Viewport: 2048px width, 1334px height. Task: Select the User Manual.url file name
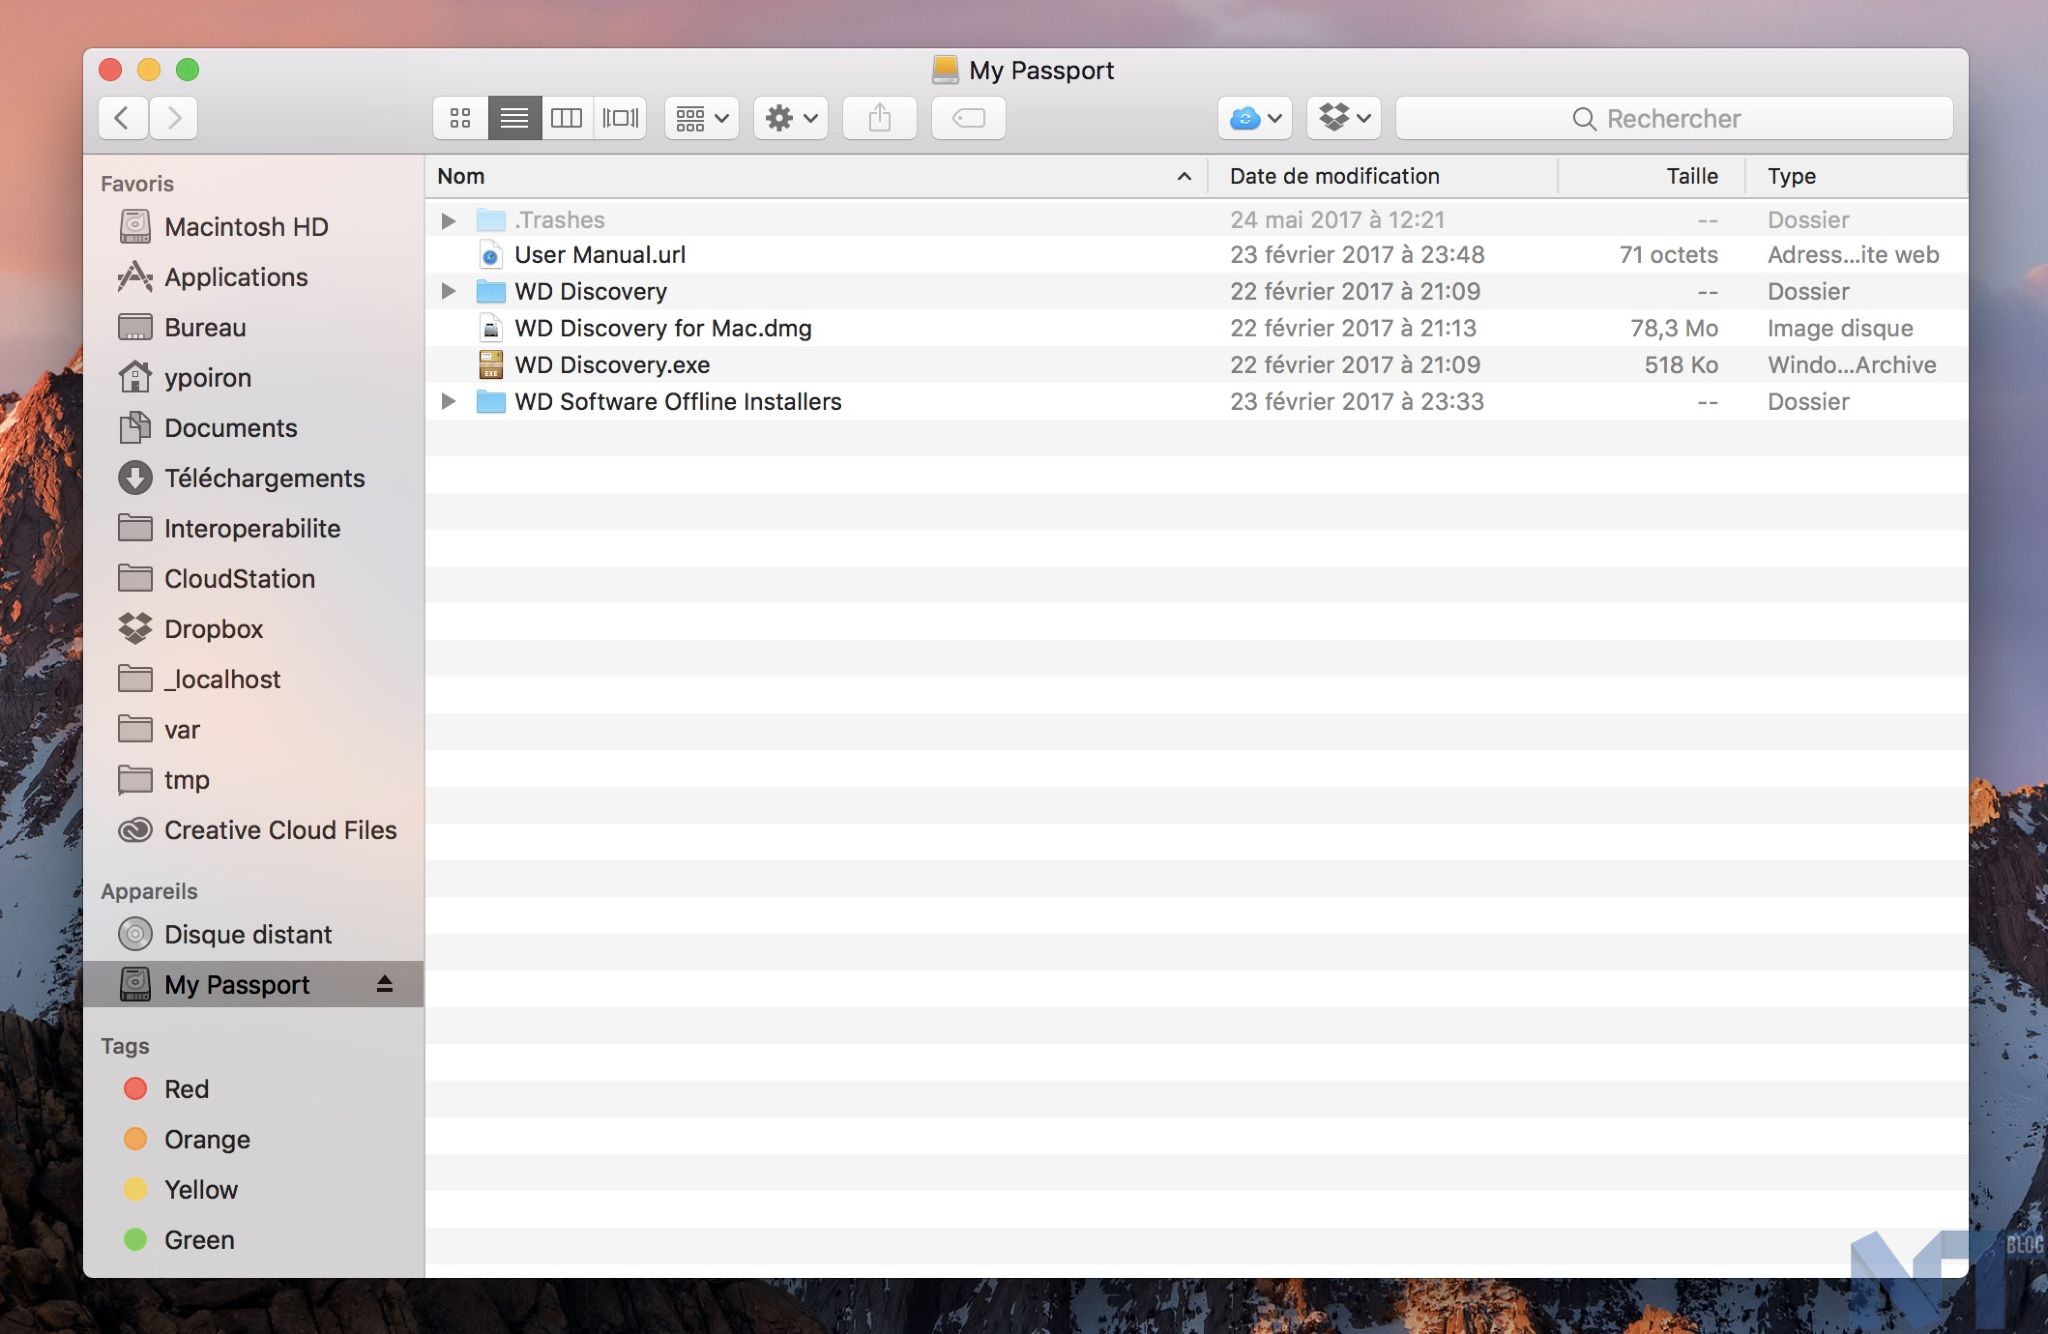[x=600, y=255]
